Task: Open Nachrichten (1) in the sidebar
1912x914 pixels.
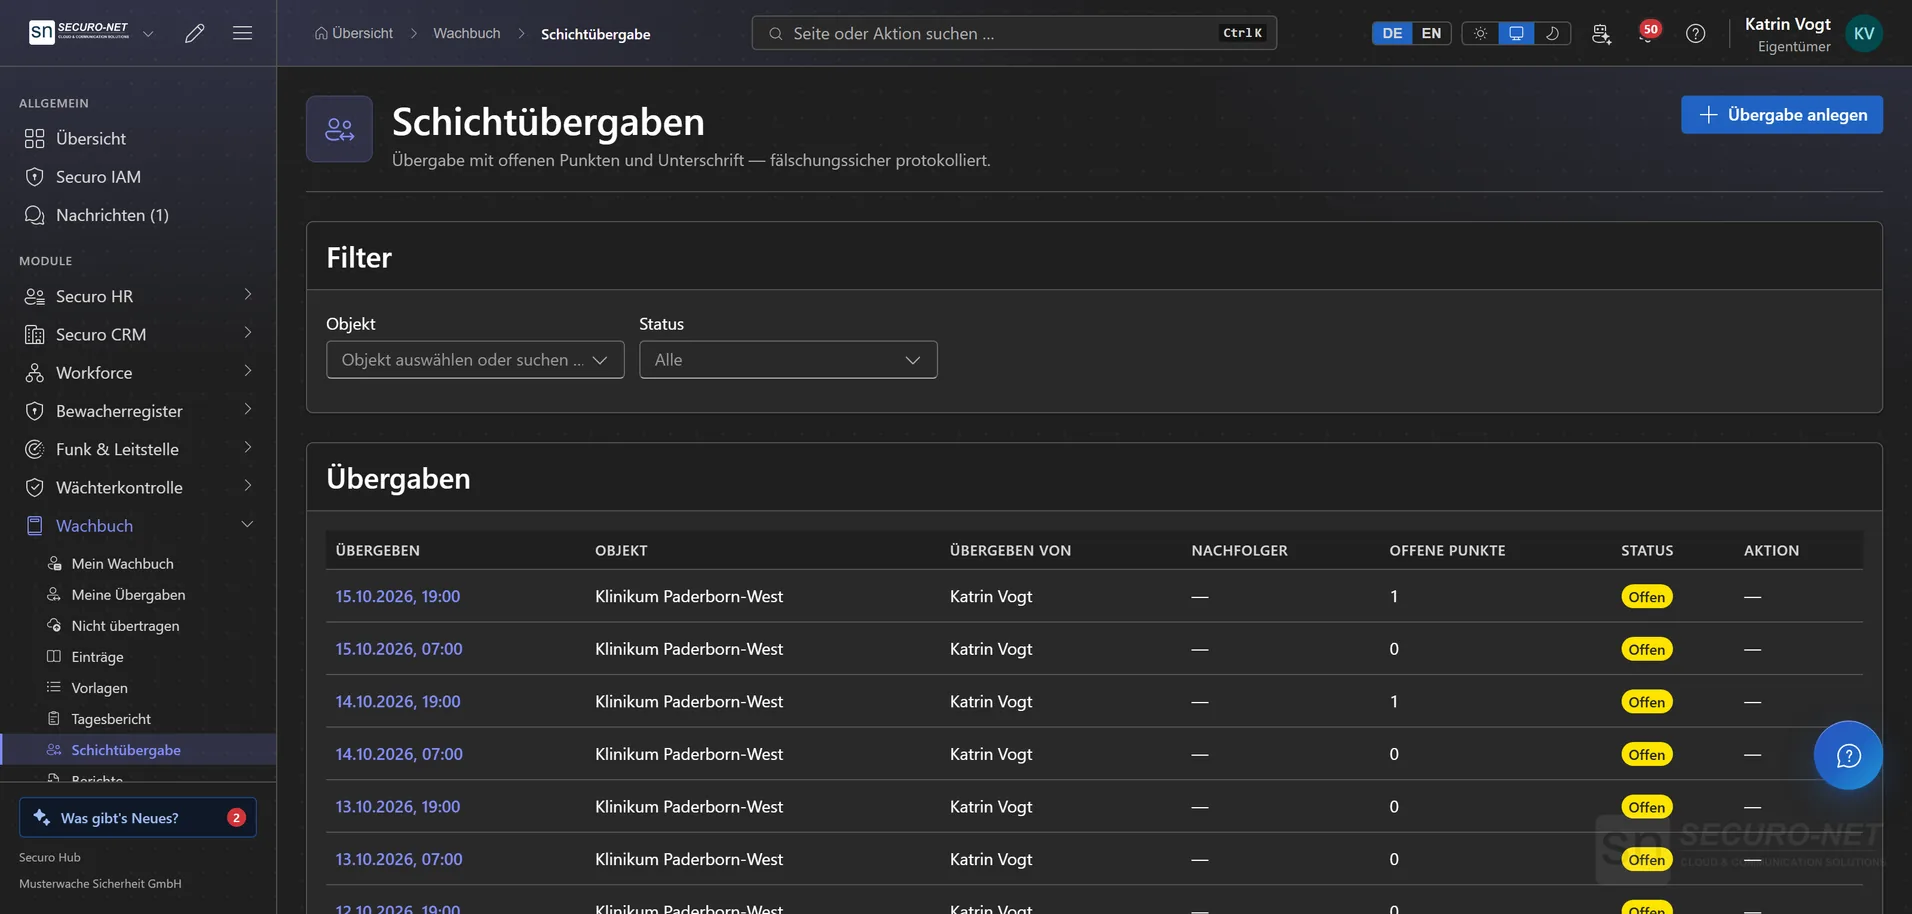Action: click(138, 215)
